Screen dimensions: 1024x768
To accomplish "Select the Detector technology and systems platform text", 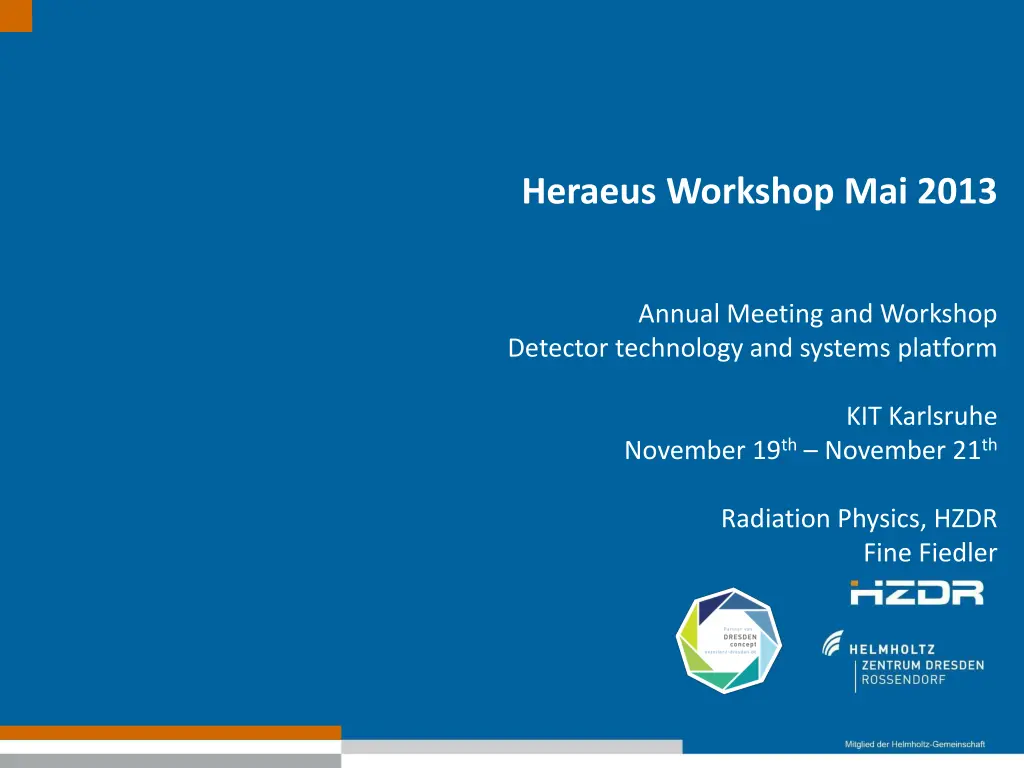I will (752, 348).
